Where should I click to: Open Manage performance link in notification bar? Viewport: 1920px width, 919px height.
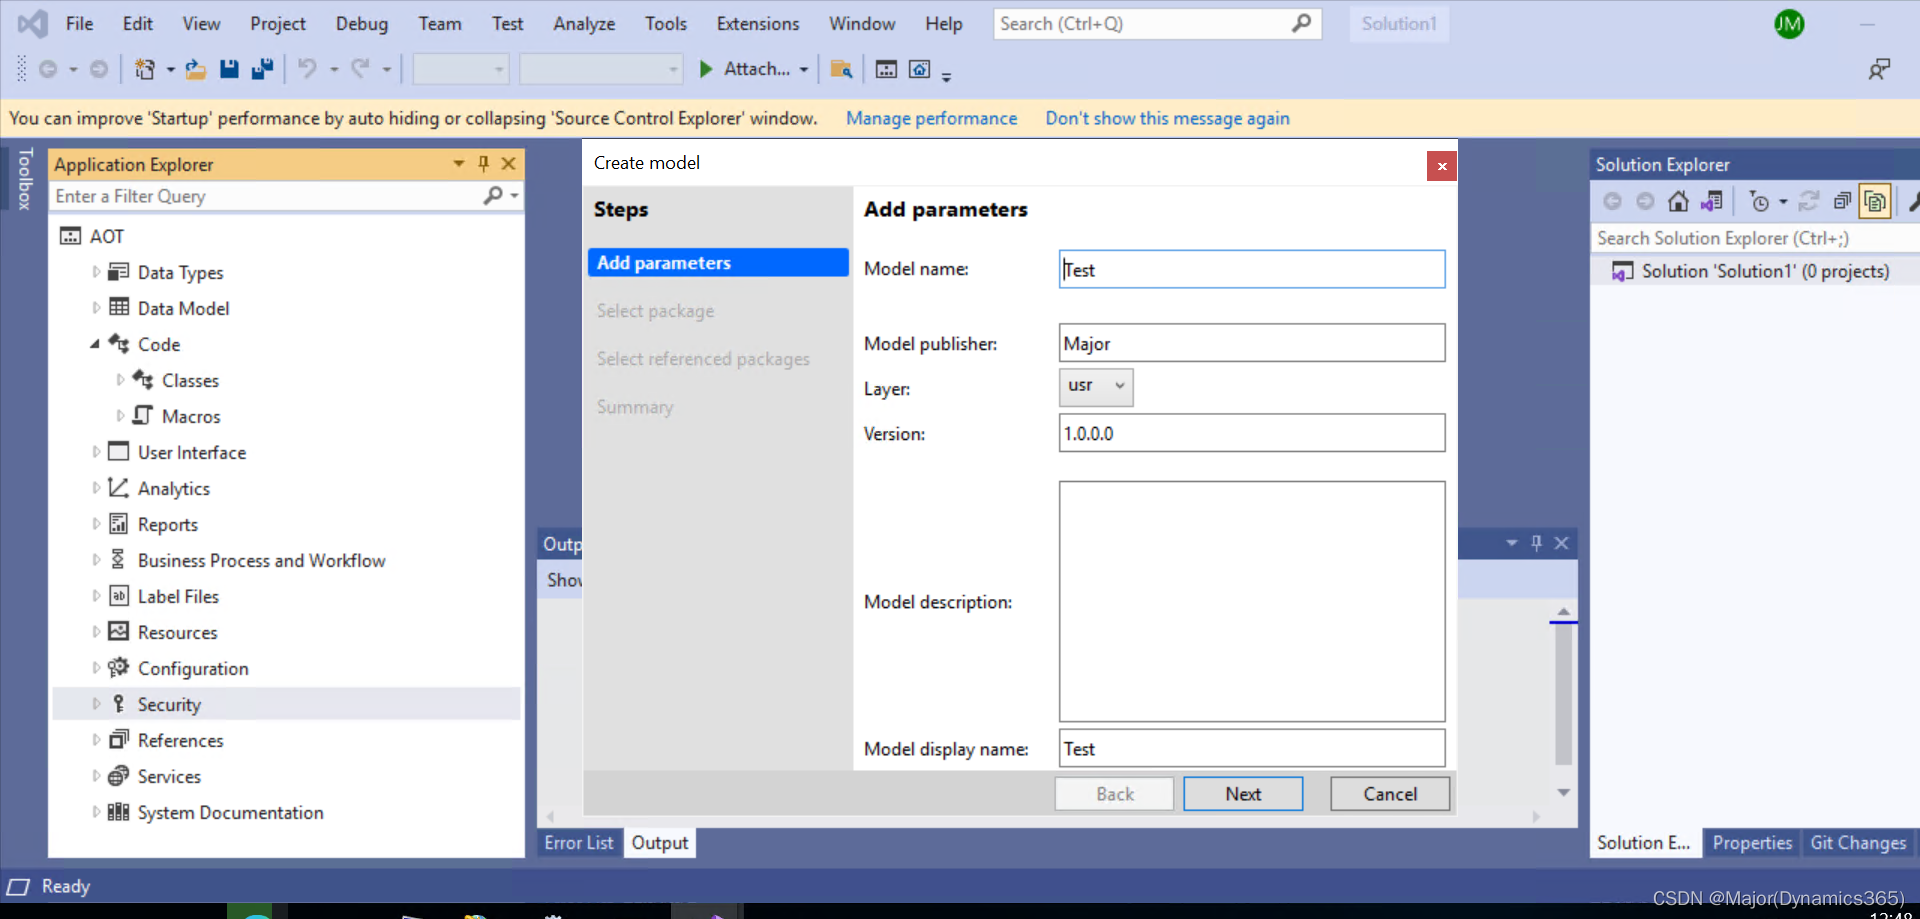click(931, 118)
